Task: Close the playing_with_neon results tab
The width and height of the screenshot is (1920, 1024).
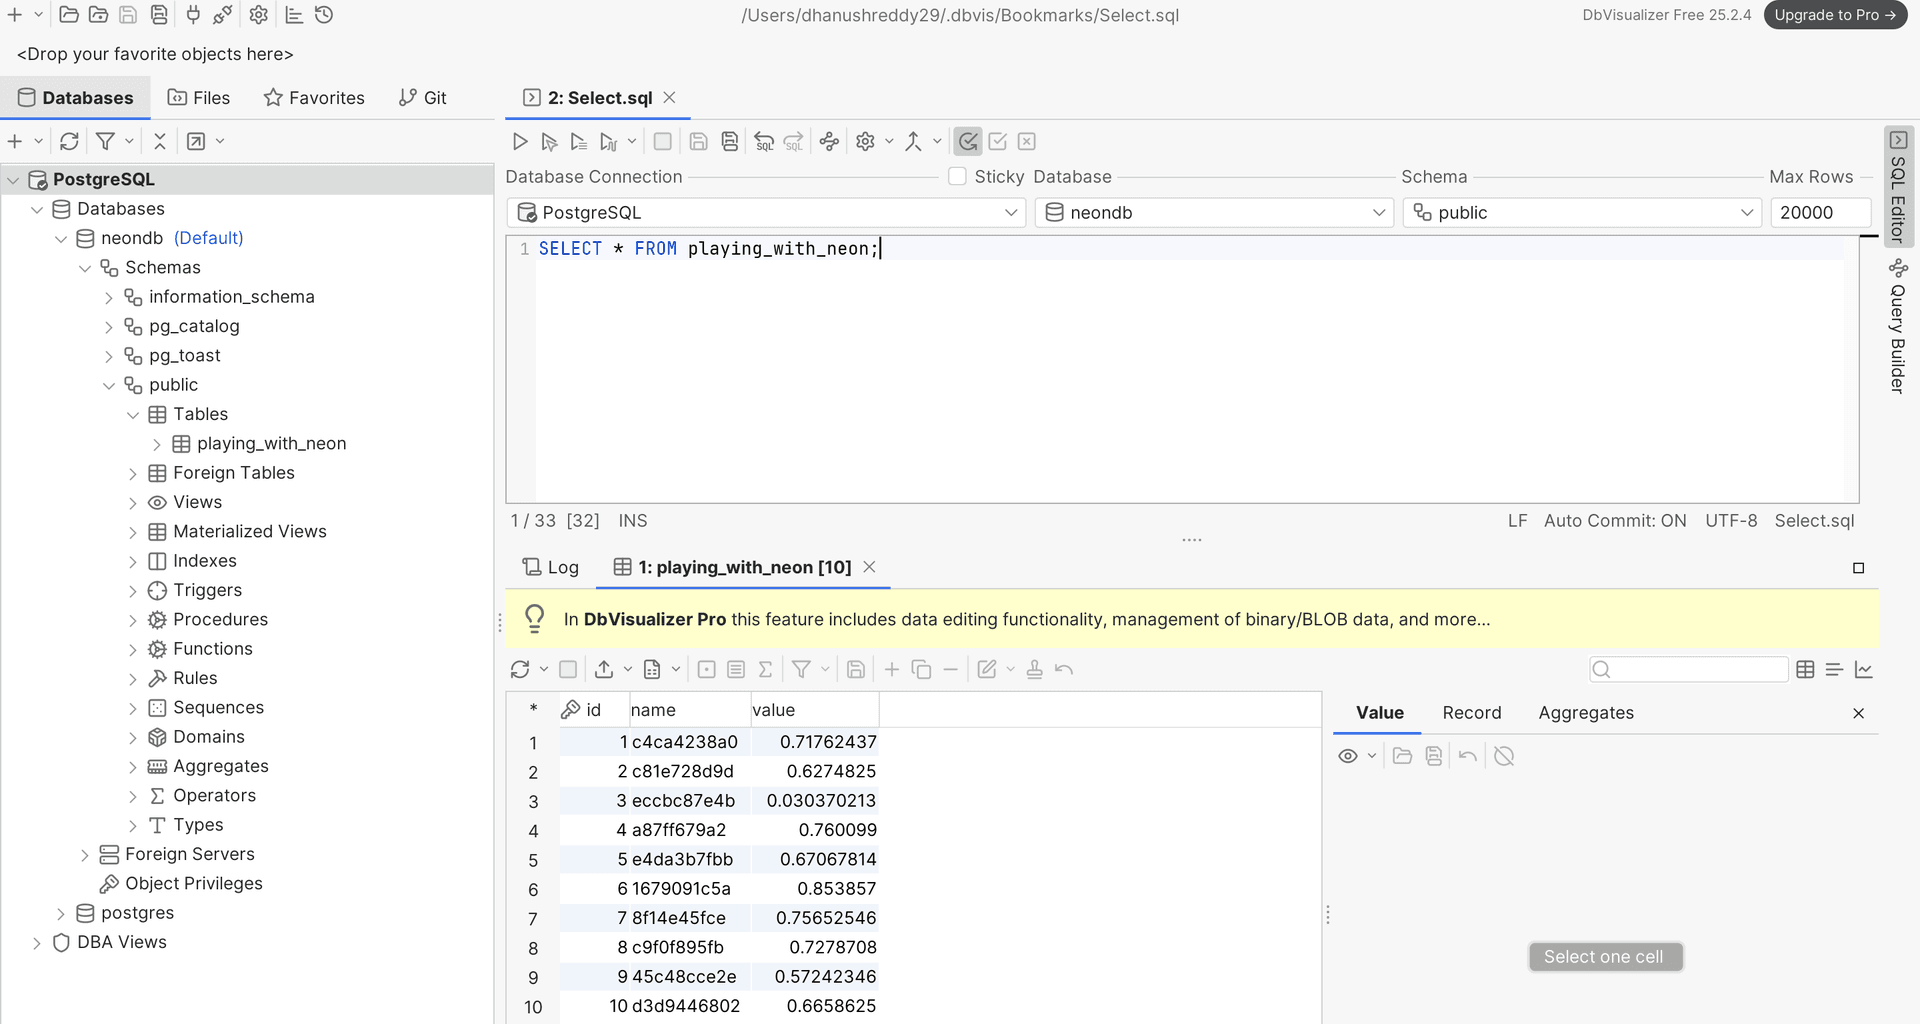Action: (869, 567)
